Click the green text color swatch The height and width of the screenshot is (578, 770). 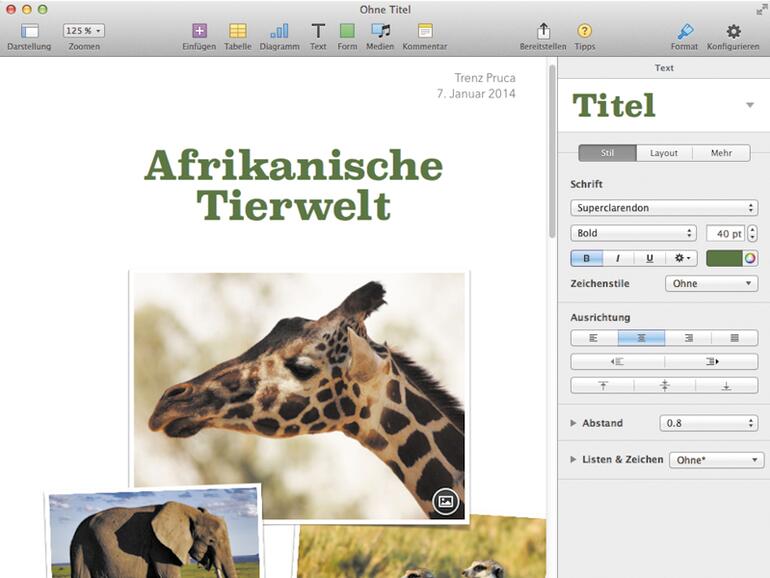tap(723, 258)
